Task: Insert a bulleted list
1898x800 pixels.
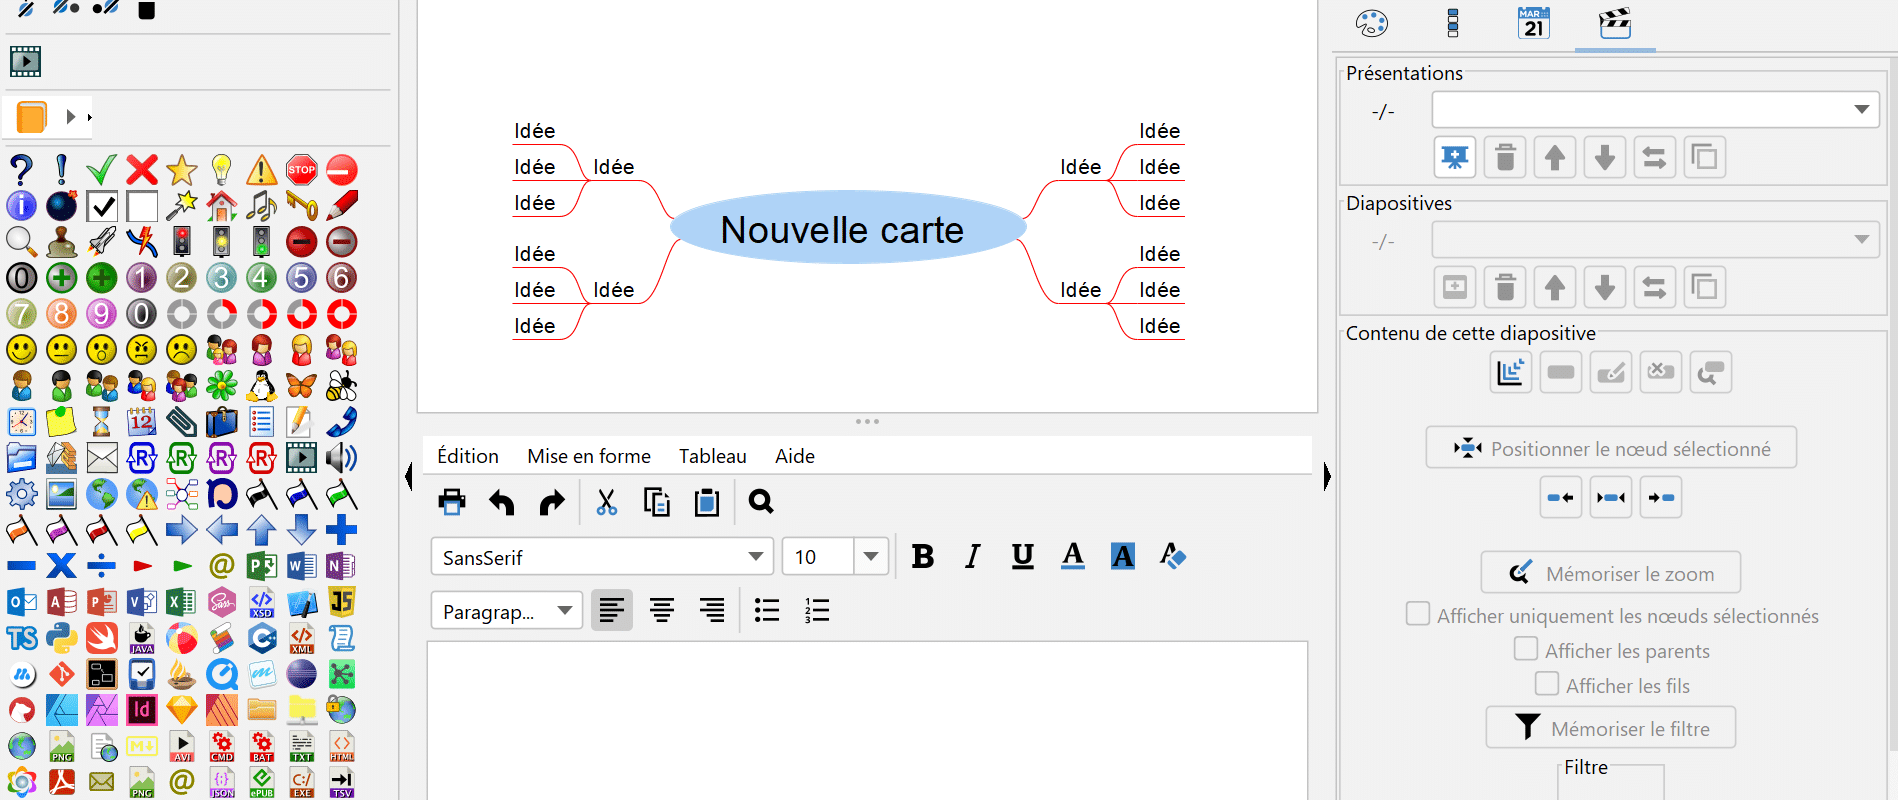Action: [767, 610]
